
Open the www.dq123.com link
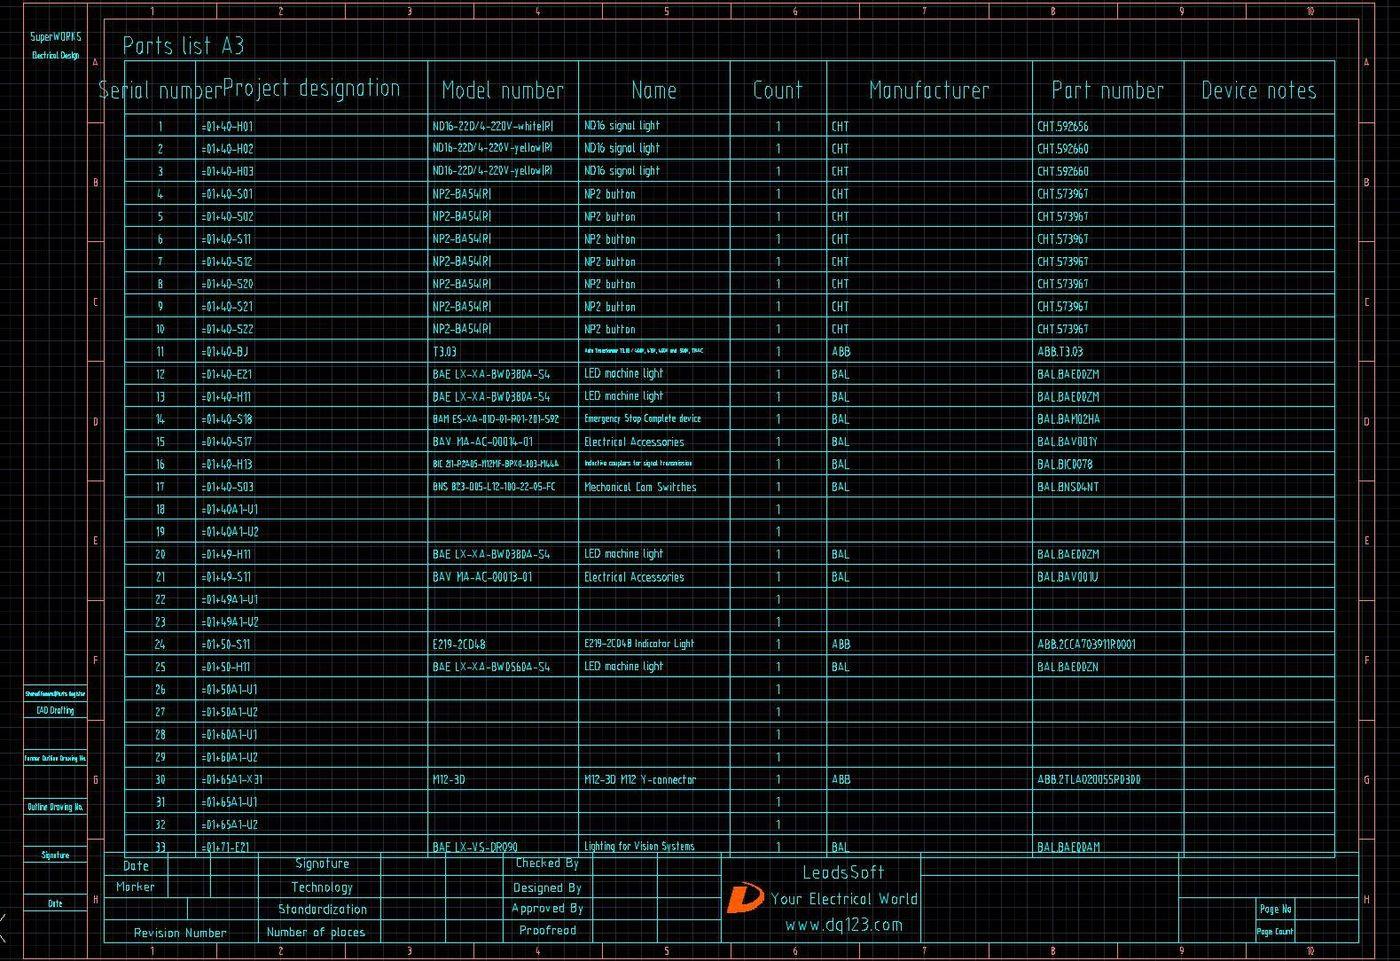coord(843,925)
